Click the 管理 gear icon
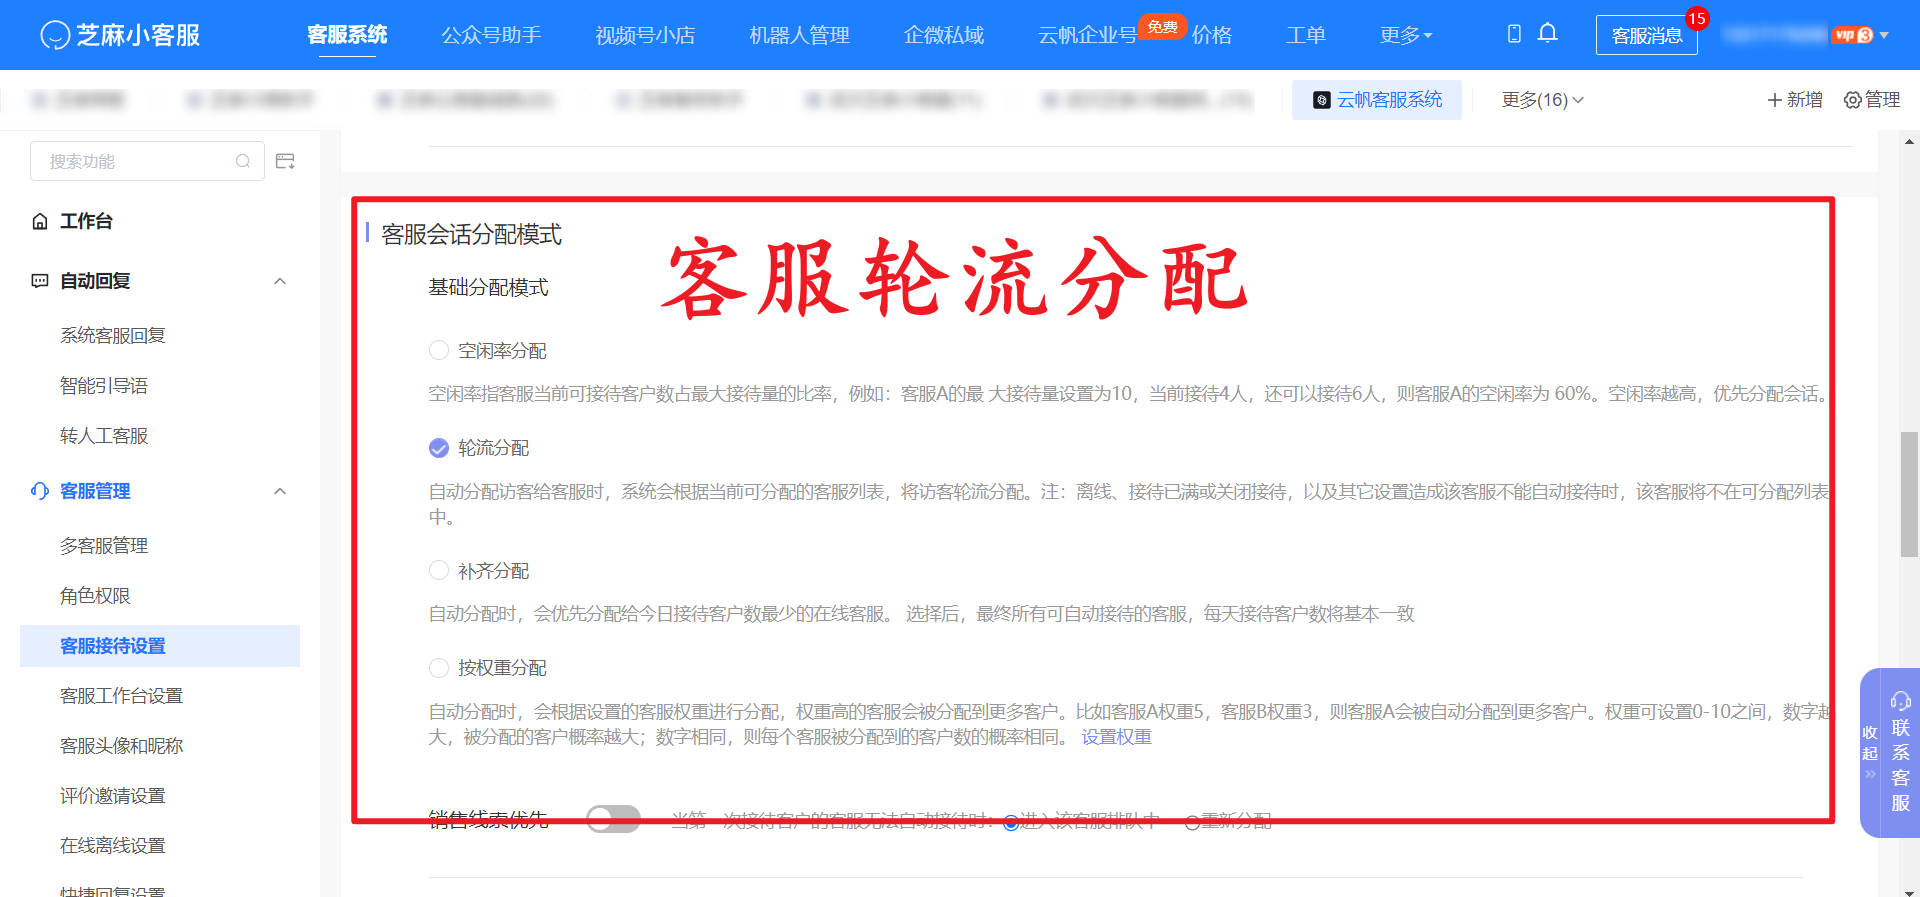The image size is (1920, 897). pyautogui.click(x=1853, y=100)
